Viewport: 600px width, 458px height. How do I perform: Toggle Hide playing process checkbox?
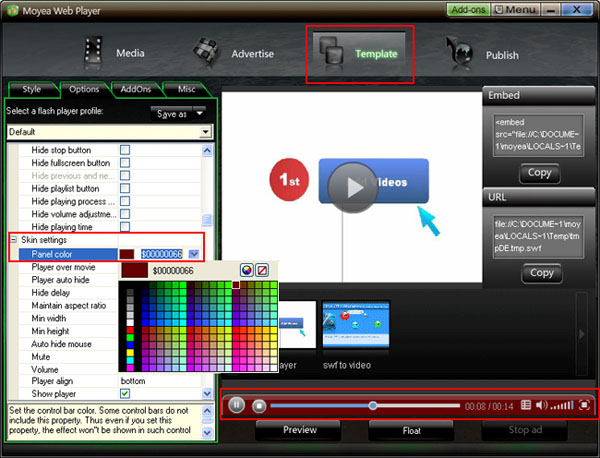point(125,201)
